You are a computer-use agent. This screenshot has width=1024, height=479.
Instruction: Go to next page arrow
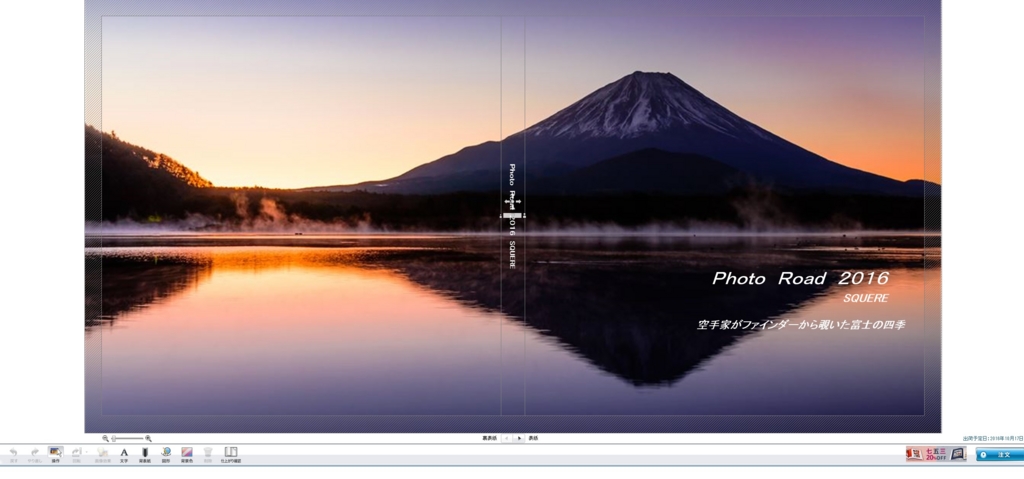coord(519,438)
